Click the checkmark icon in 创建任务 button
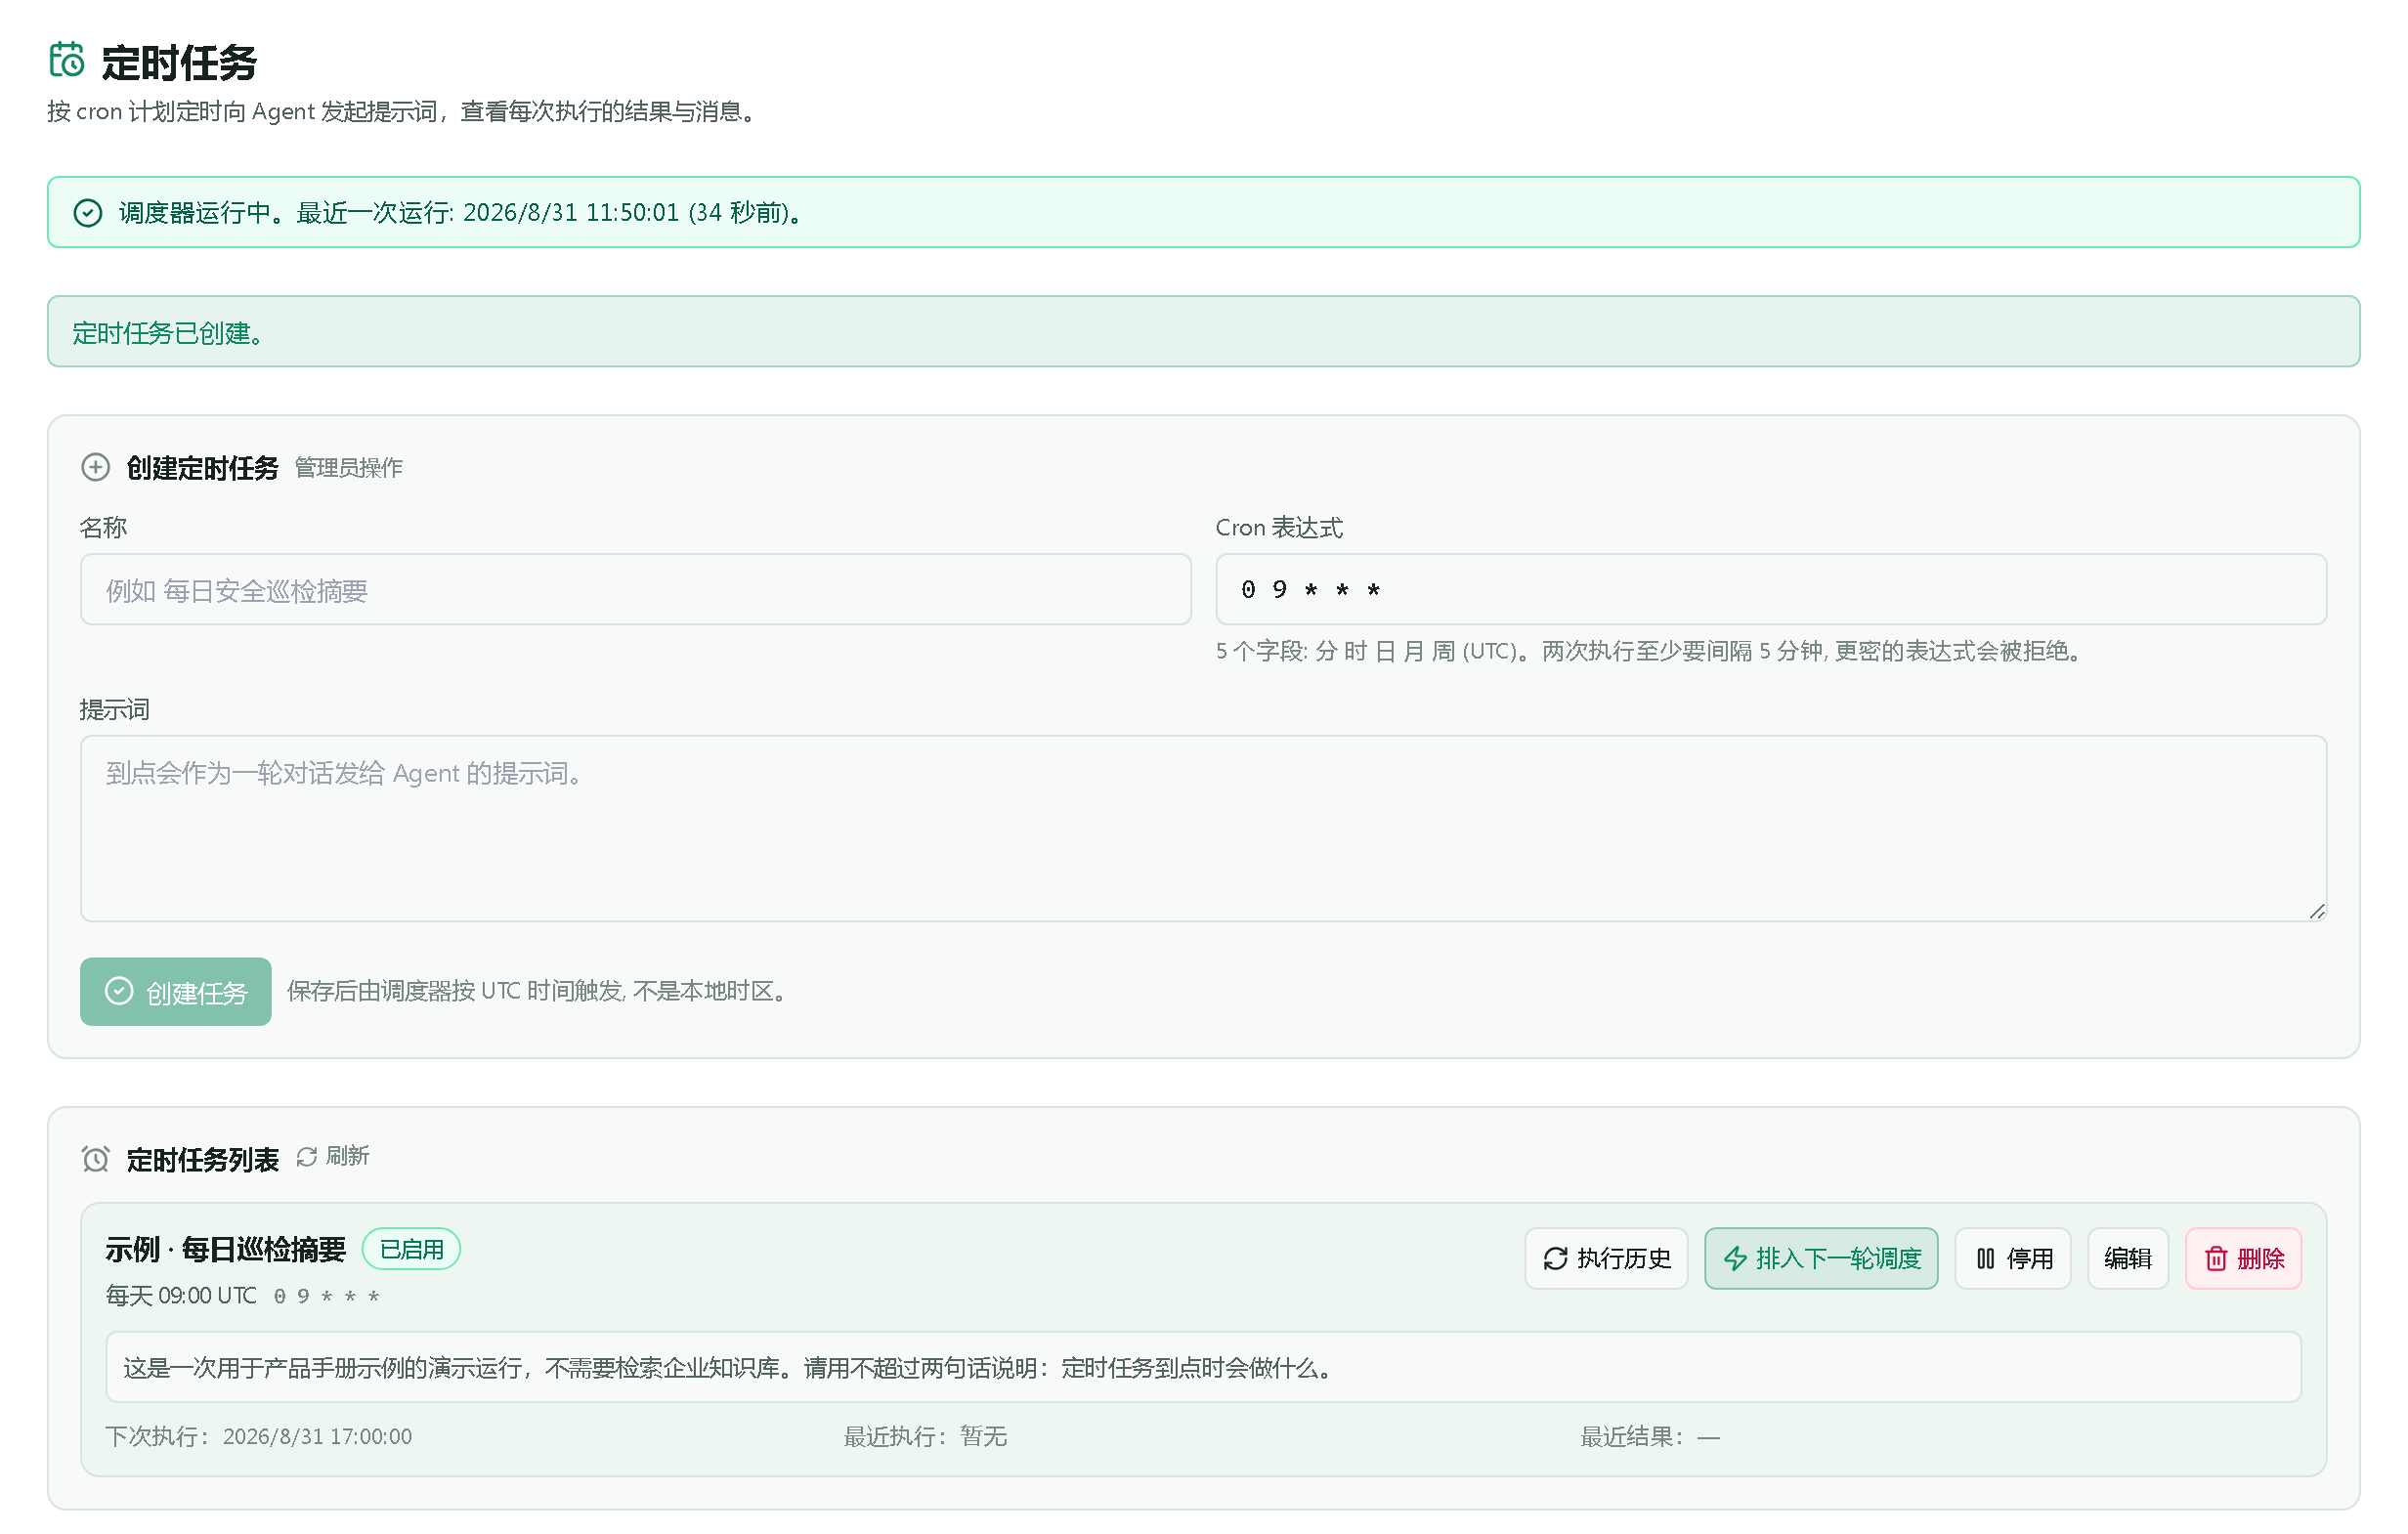 pos(119,991)
